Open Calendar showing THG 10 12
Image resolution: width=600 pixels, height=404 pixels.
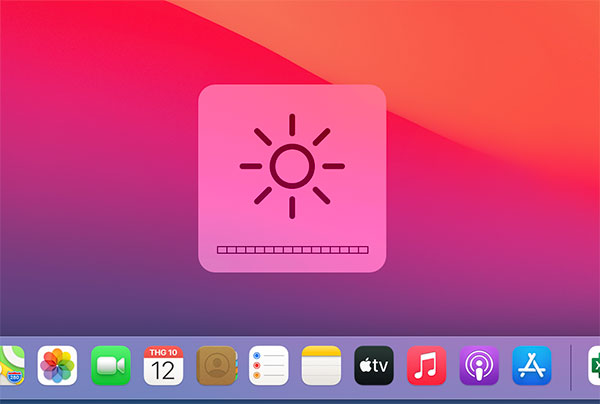point(163,365)
